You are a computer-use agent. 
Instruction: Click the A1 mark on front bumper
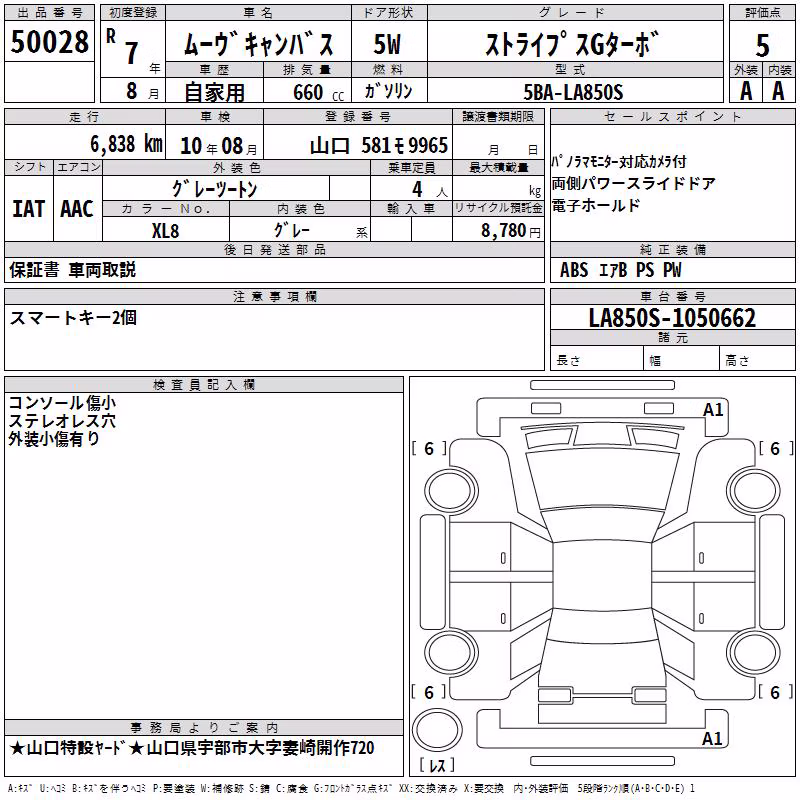coord(713,410)
